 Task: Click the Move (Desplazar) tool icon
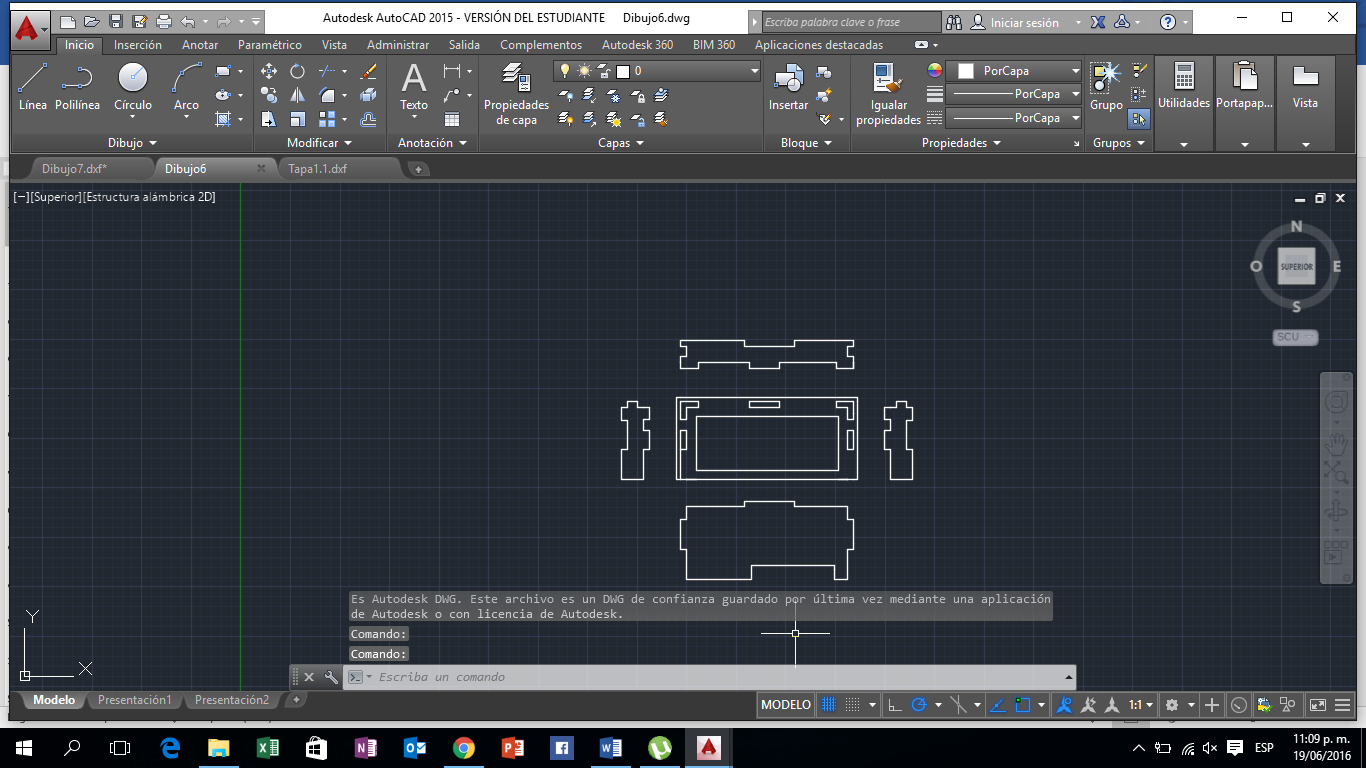coord(268,71)
